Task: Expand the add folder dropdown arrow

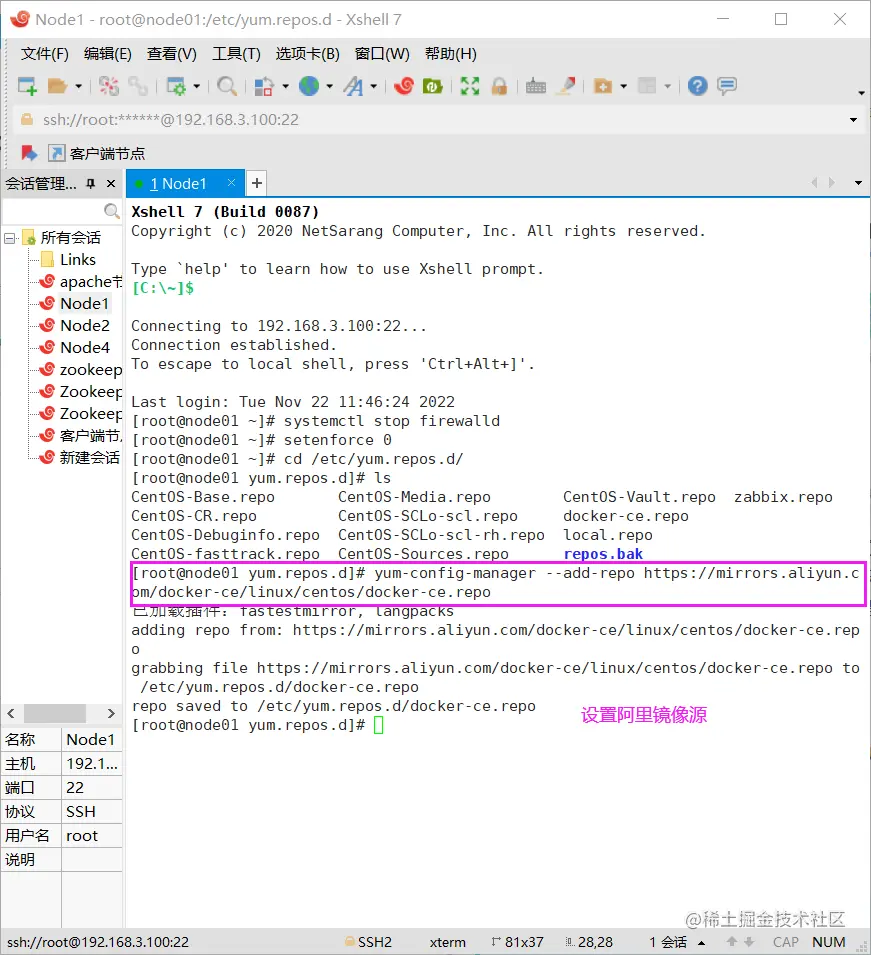Action: 623,86
